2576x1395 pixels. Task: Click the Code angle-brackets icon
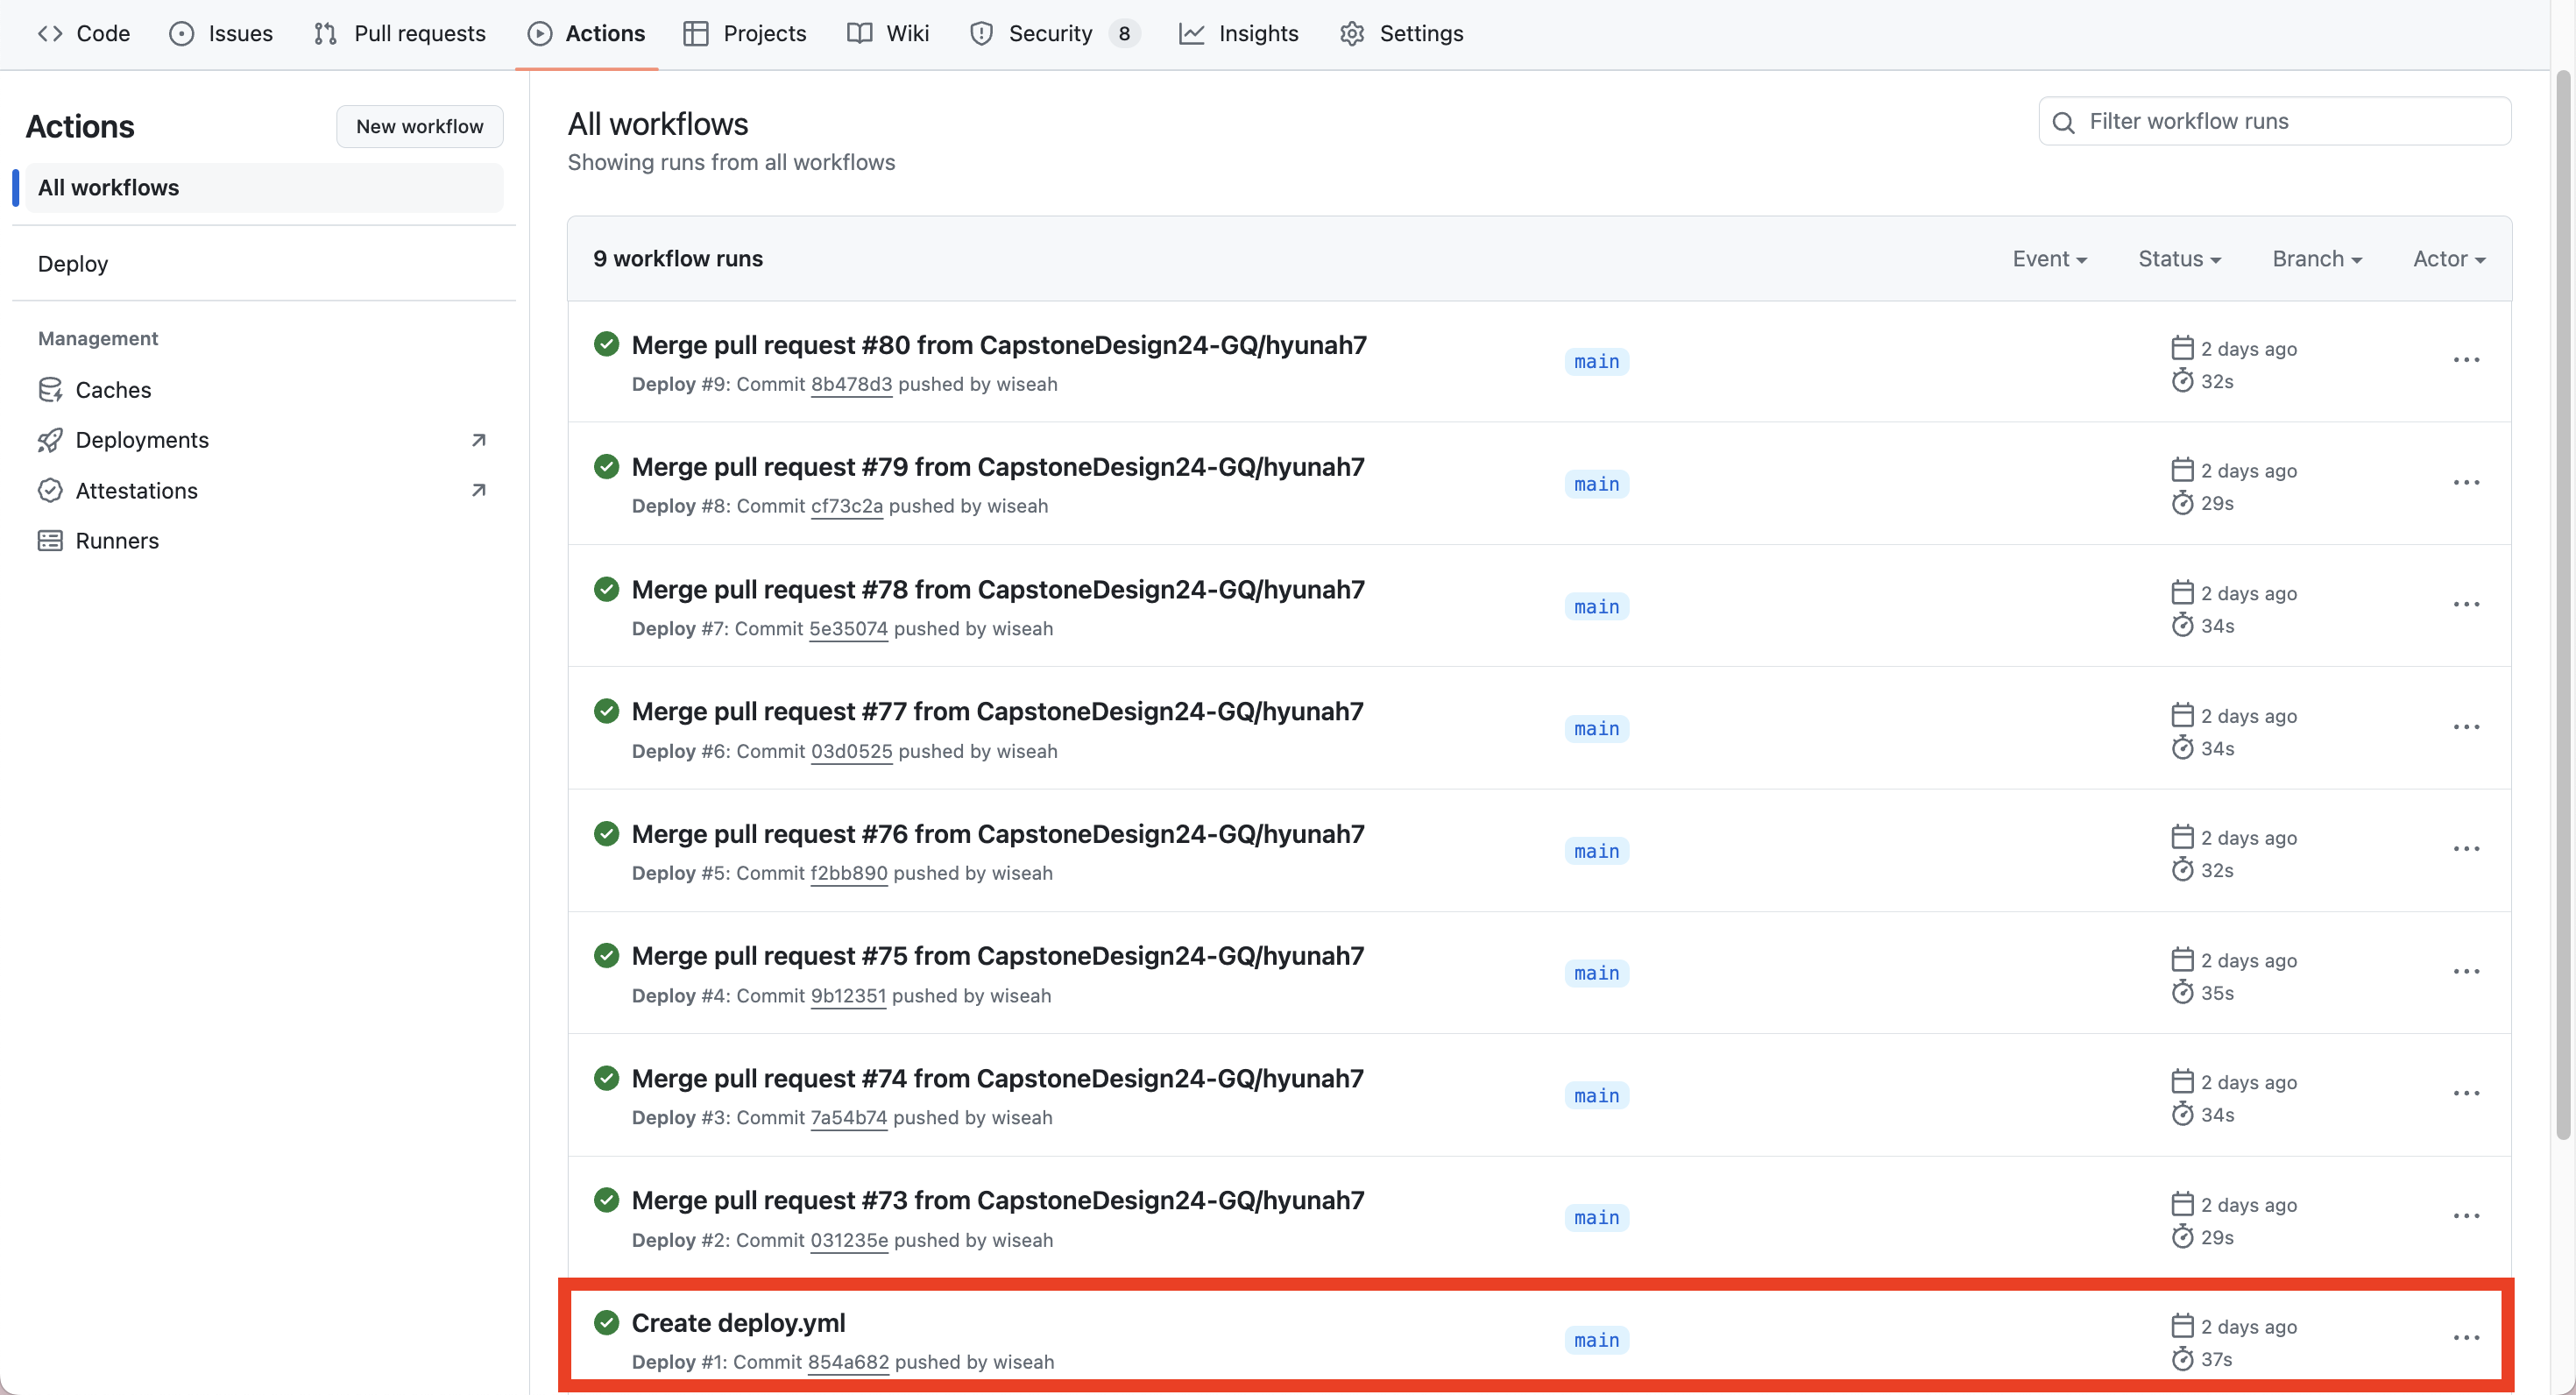[50, 33]
